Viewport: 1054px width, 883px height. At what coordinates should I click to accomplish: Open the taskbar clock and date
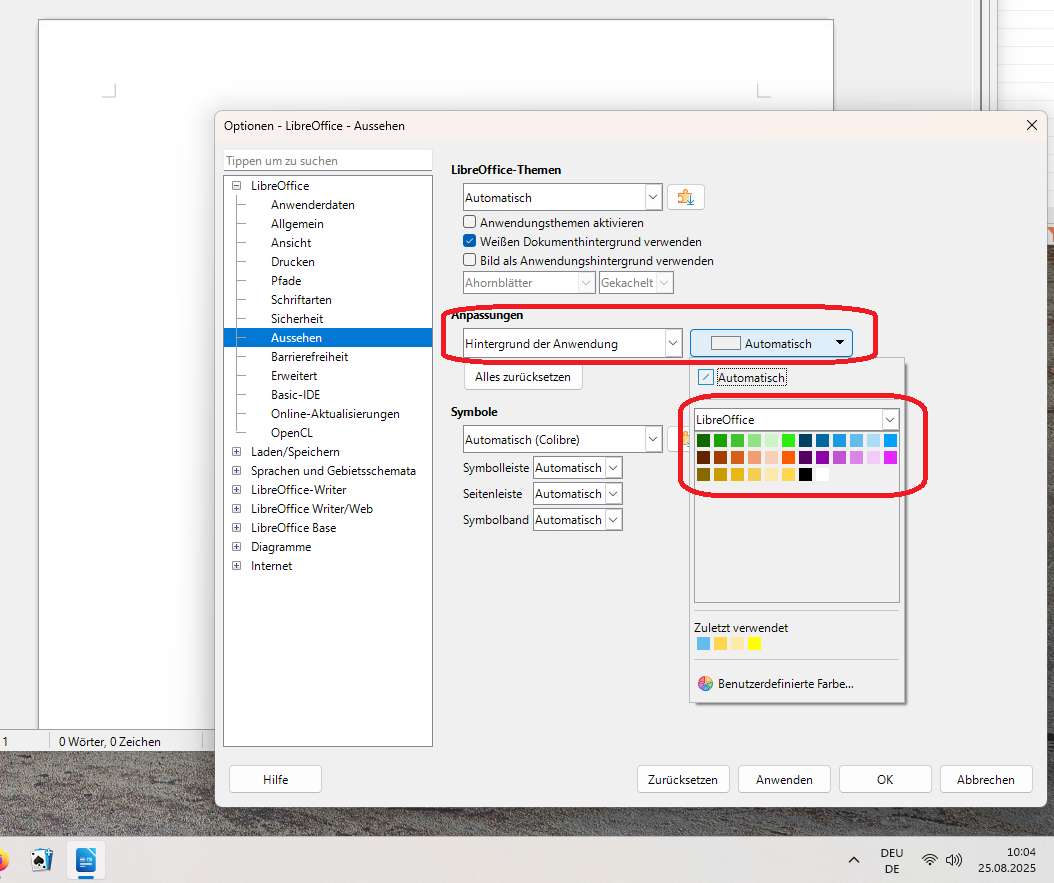(x=1007, y=859)
